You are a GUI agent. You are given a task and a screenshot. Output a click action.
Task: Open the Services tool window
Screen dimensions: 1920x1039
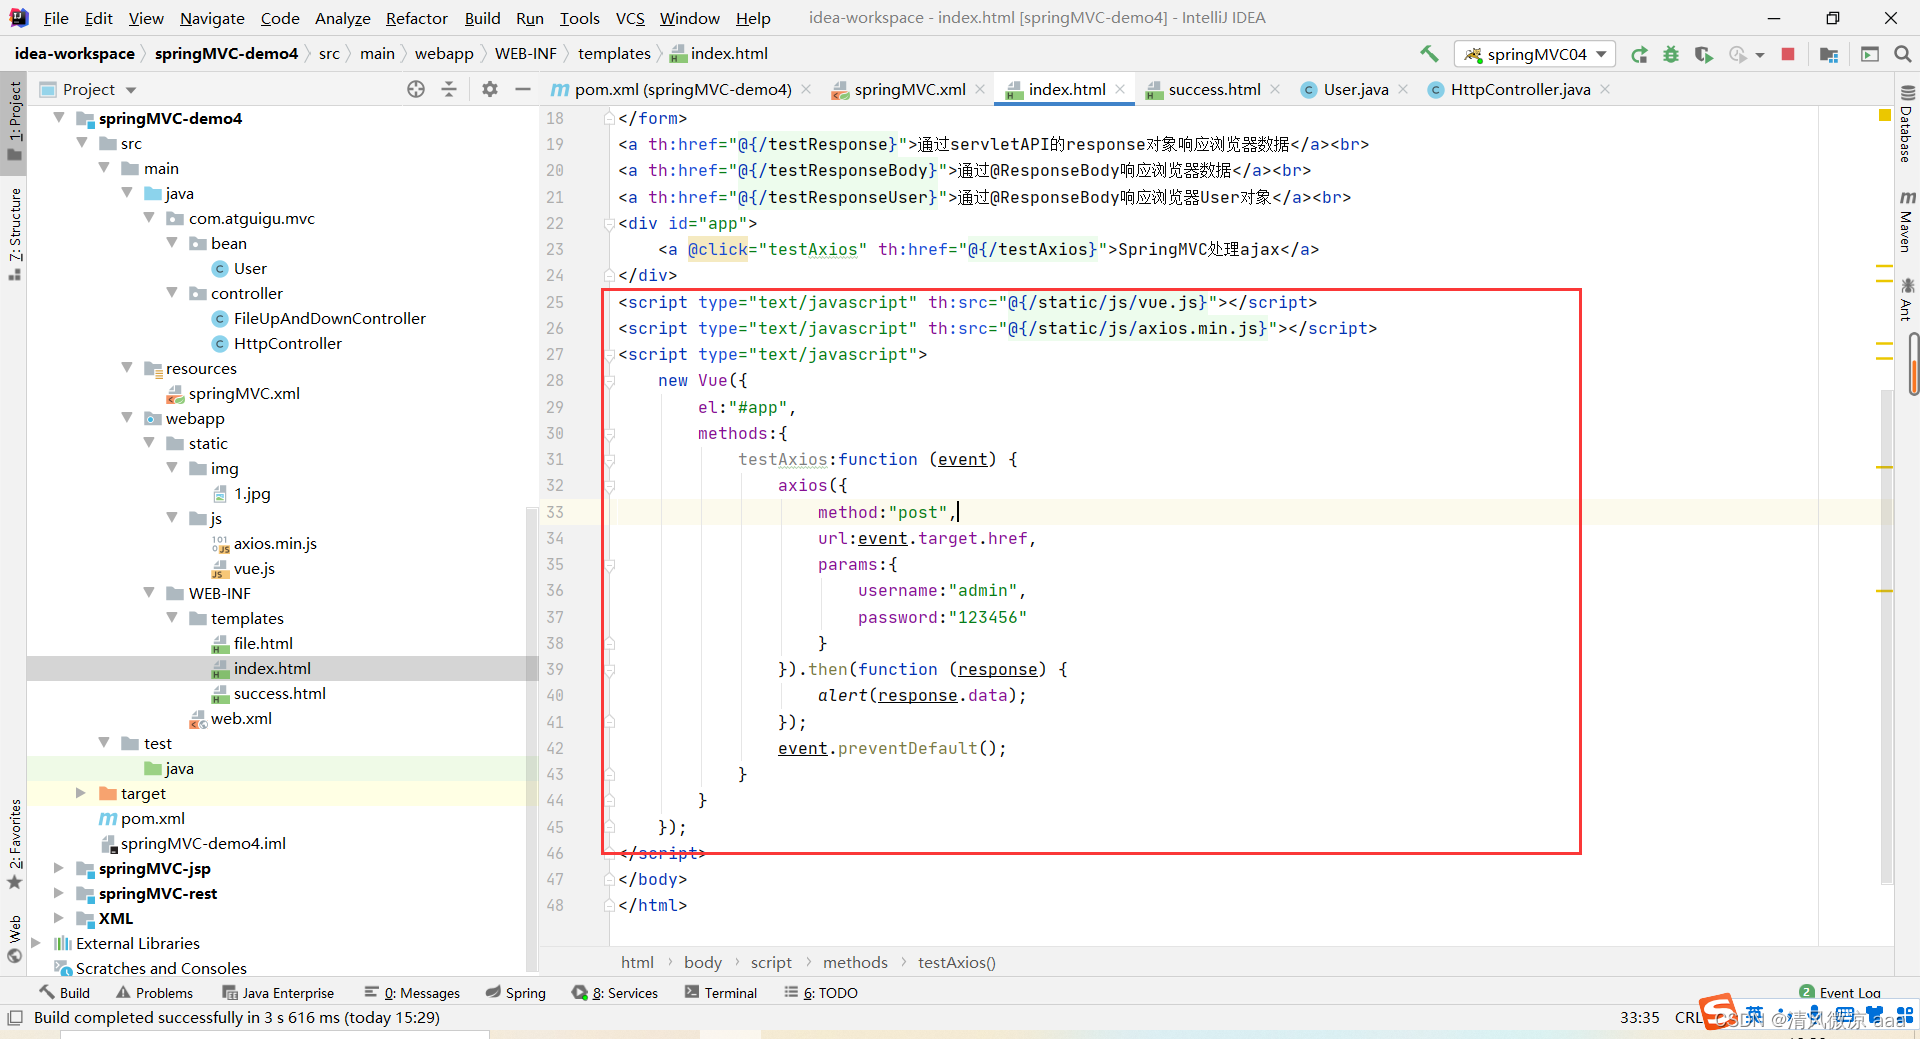[615, 993]
